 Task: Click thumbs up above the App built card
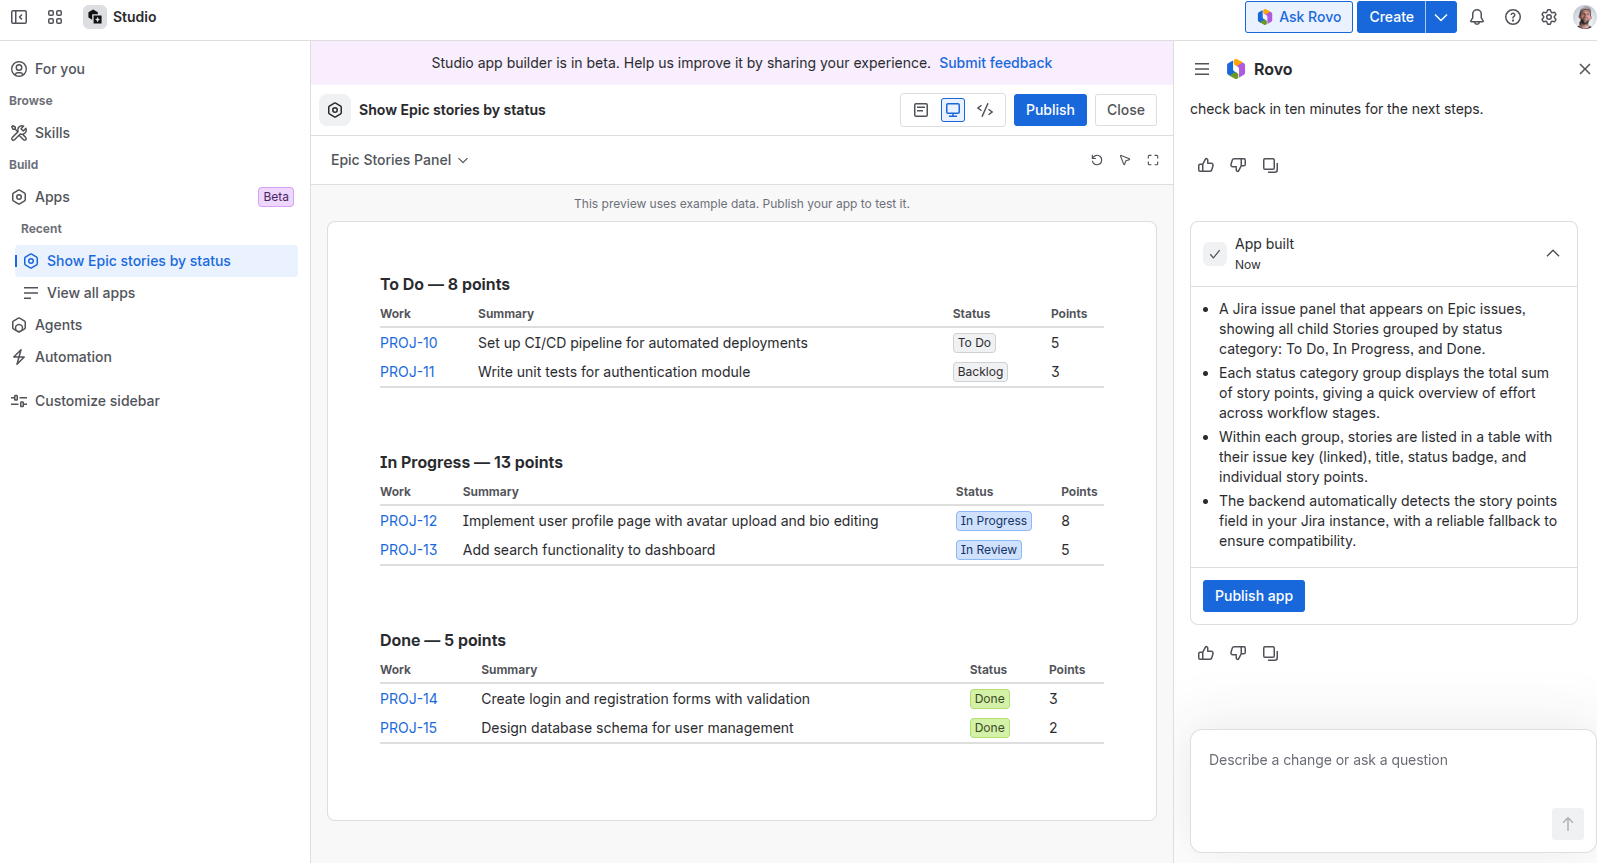1206,165
